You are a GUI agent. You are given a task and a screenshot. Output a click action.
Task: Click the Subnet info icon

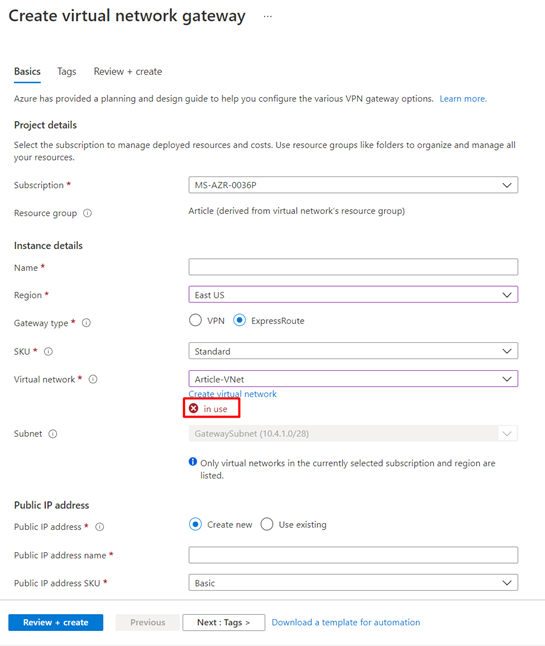[53, 434]
